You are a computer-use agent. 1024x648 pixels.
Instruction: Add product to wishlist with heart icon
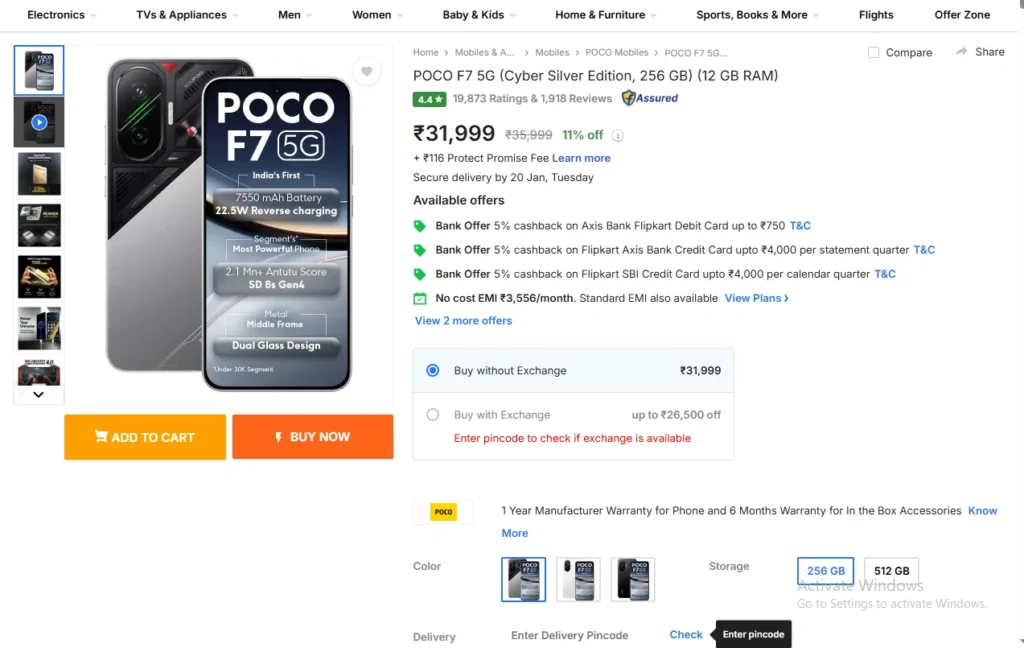367,71
